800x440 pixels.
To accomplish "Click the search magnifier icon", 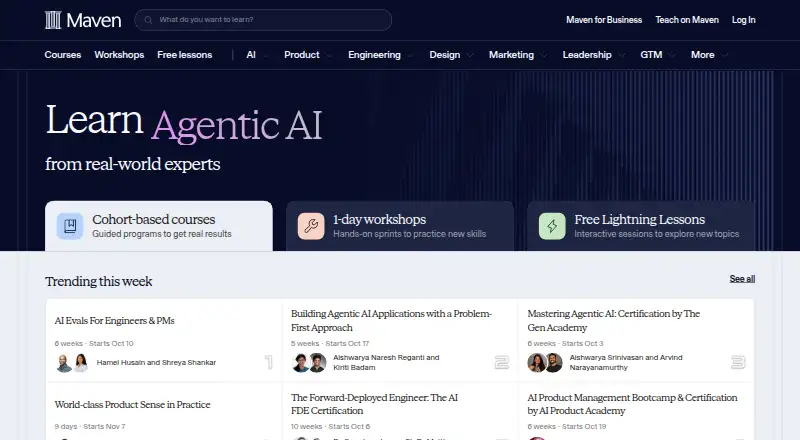I will pos(148,20).
